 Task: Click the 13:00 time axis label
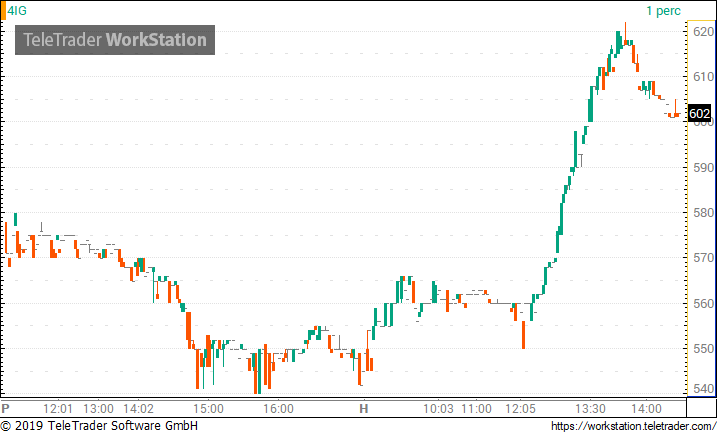(99, 408)
